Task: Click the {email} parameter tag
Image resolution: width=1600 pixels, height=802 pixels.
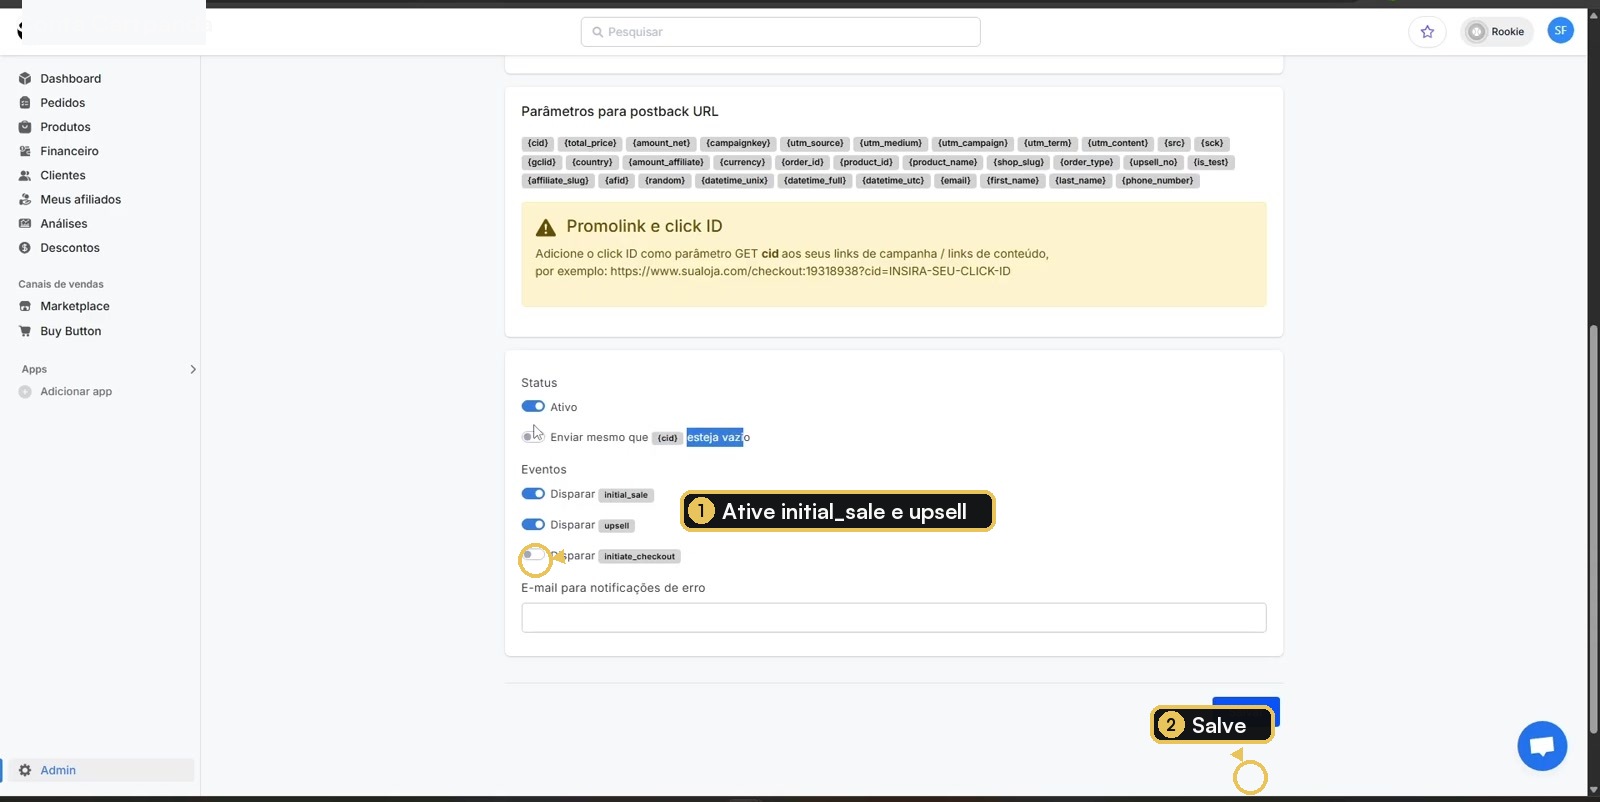Action: (x=955, y=181)
